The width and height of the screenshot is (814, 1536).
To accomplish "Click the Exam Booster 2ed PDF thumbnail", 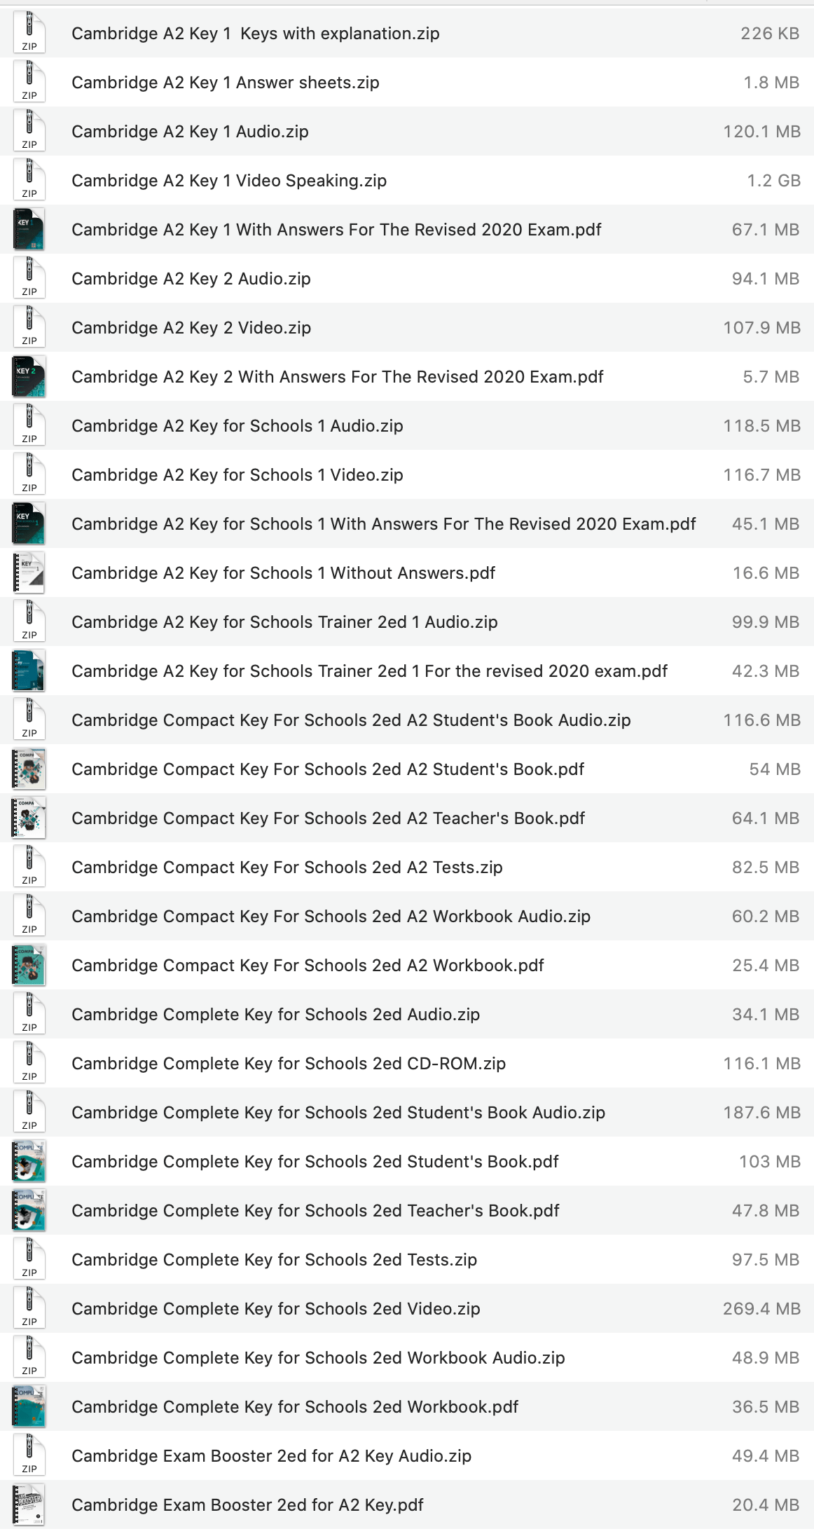I will pyautogui.click(x=30, y=1504).
